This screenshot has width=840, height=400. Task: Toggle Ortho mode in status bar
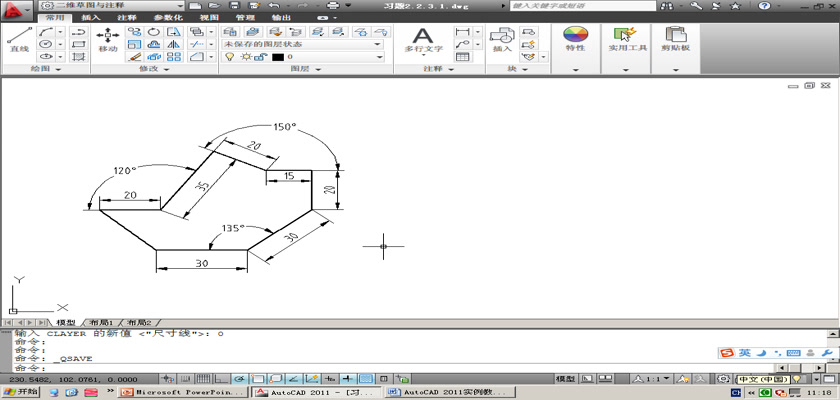[221, 379]
